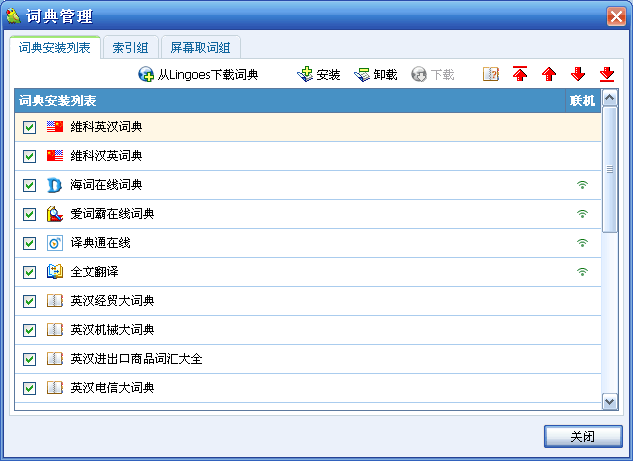
Task: Click the flag icon of 维科汉英词典
Action: click(x=54, y=156)
